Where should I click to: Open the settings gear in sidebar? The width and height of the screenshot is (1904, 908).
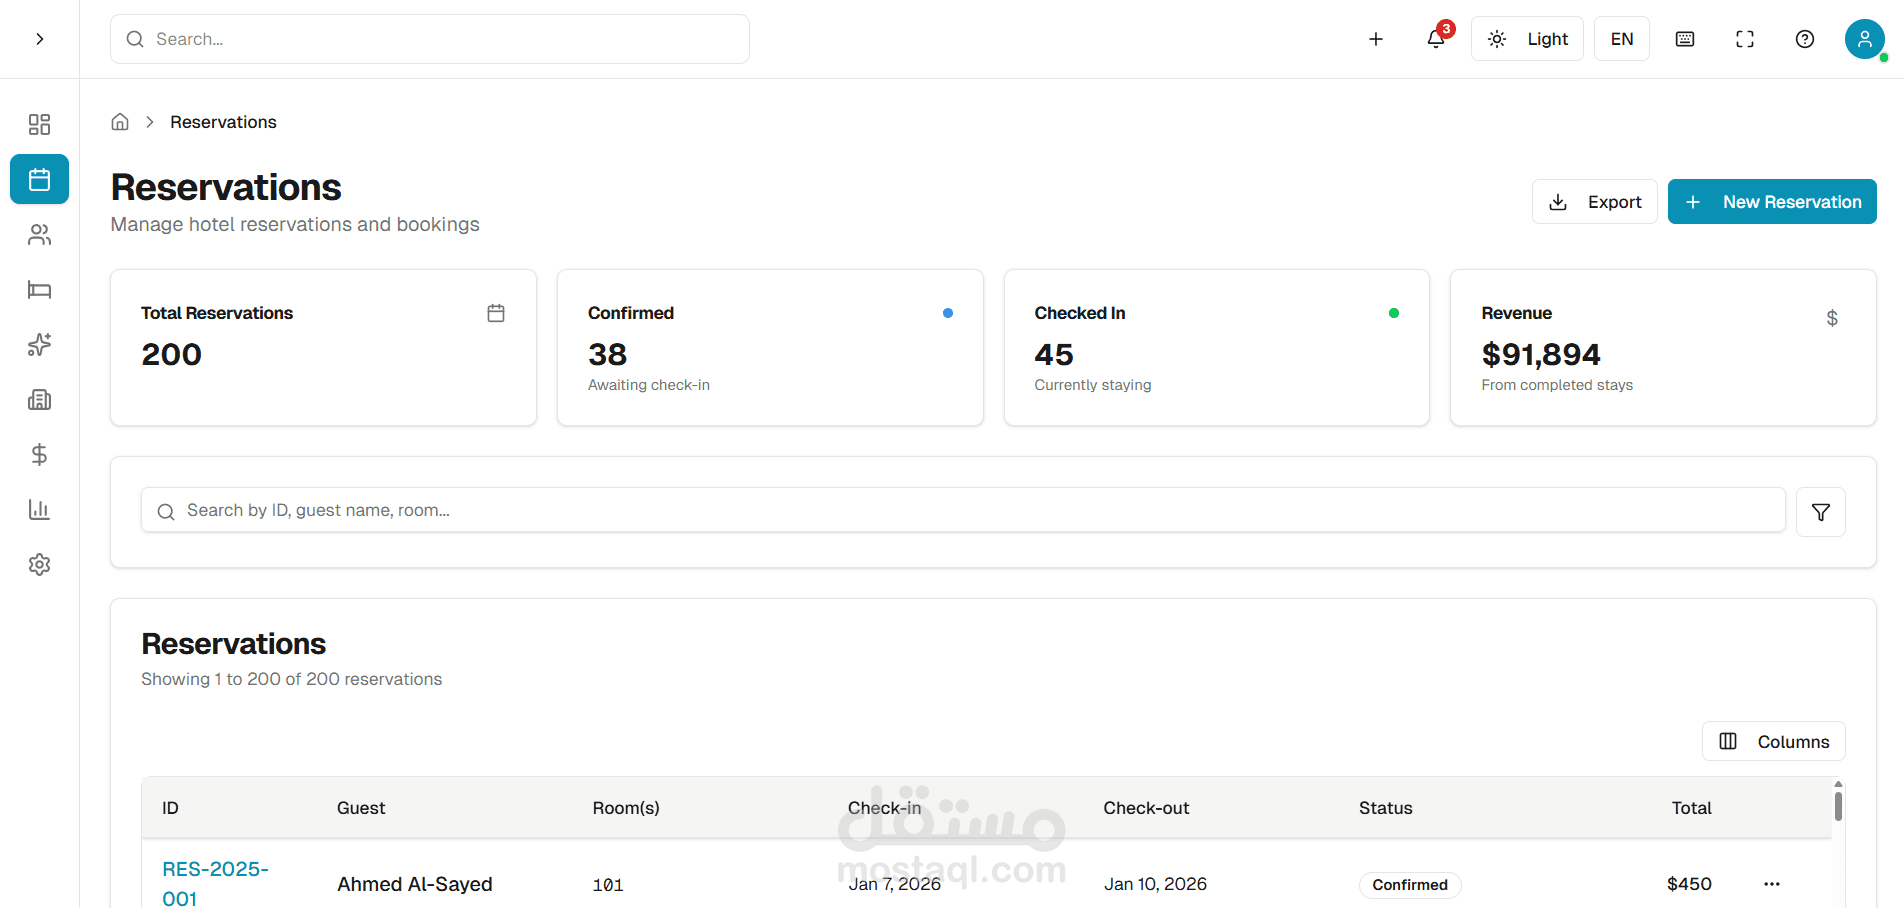(x=39, y=565)
